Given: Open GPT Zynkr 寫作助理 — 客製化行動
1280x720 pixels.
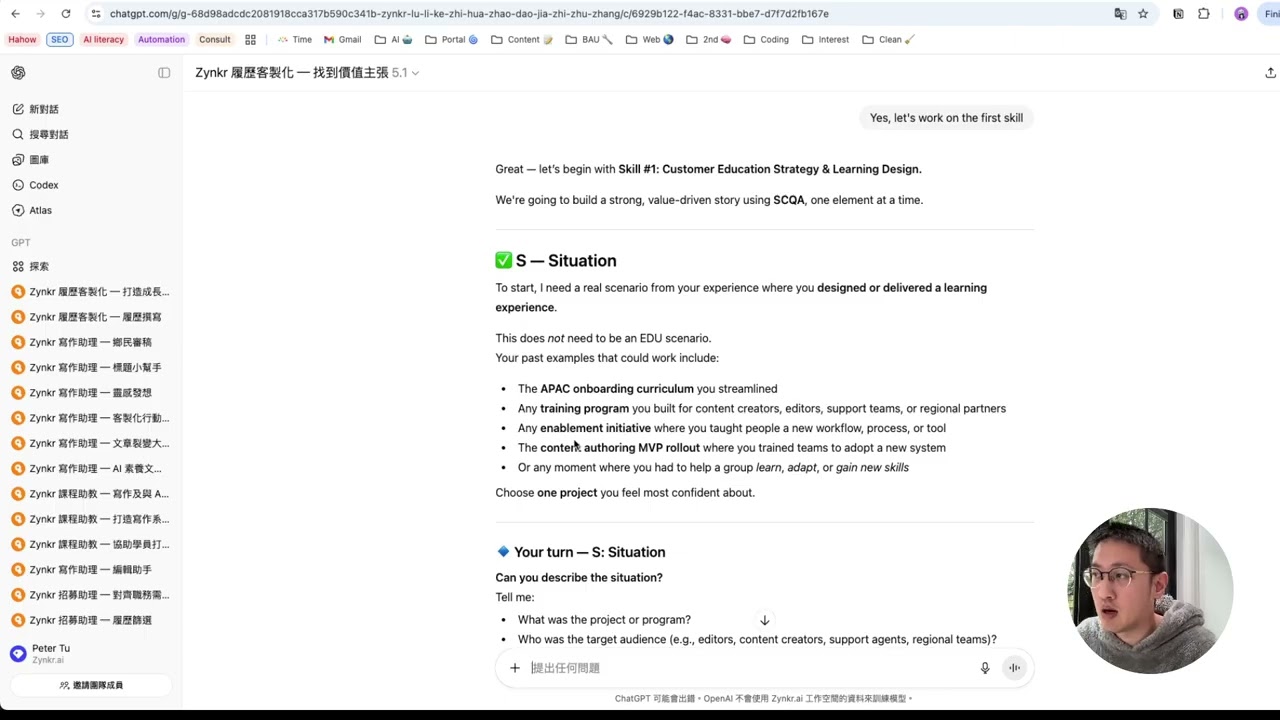Looking at the screenshot, I should coord(91,418).
